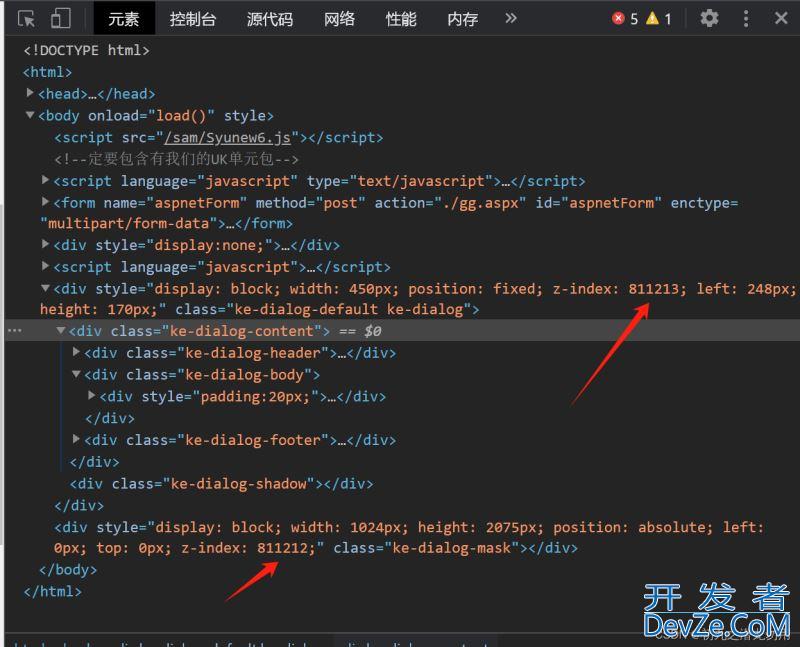This screenshot has height=647, width=800.
Task: Collapse the ke-dialog-body div node
Action: 76,374
